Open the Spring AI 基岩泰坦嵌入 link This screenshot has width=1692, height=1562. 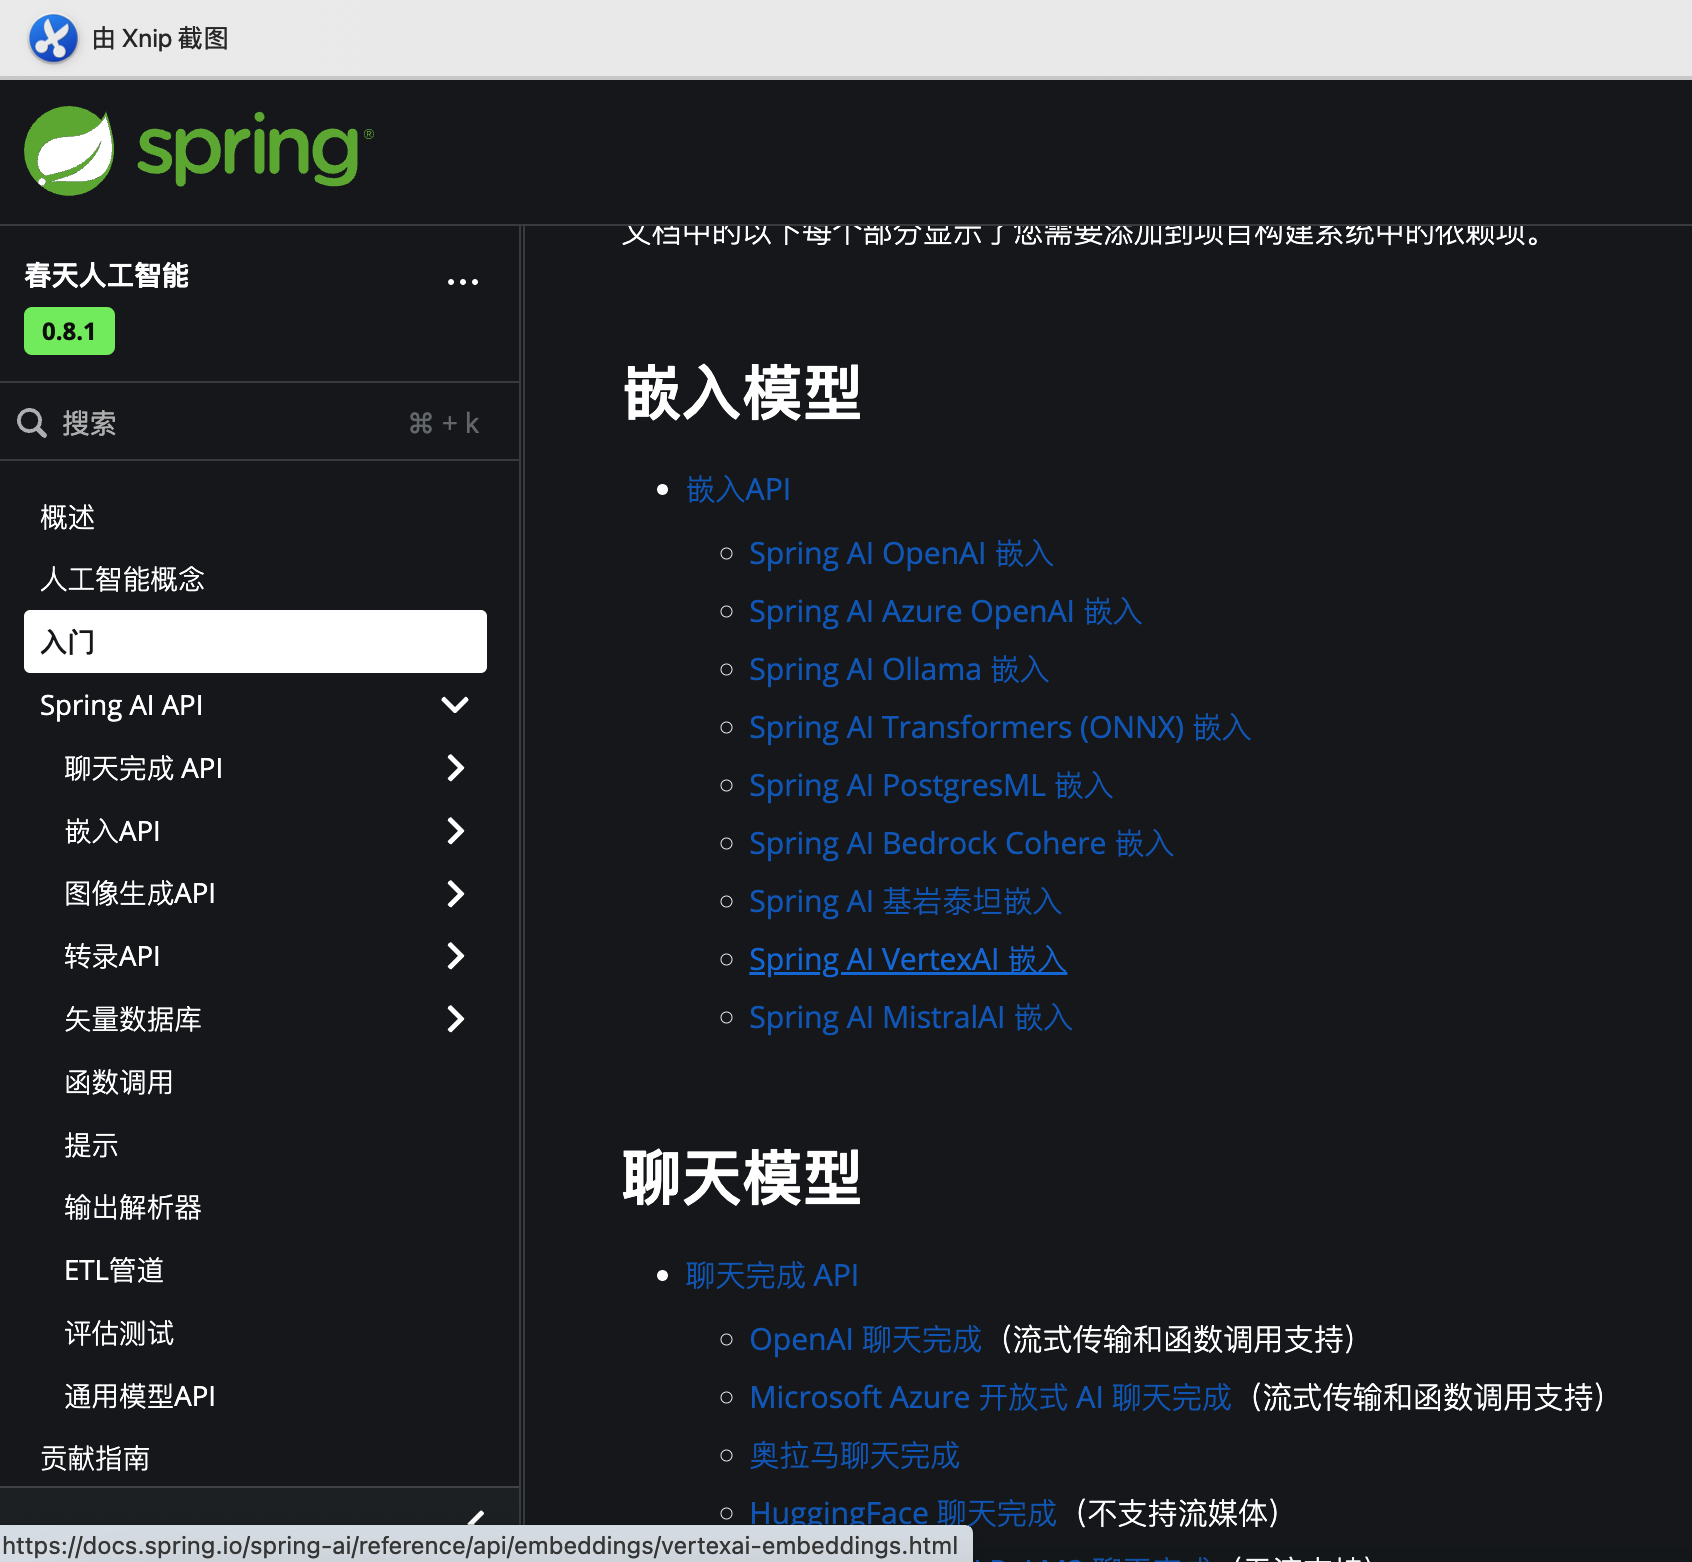pos(905,901)
